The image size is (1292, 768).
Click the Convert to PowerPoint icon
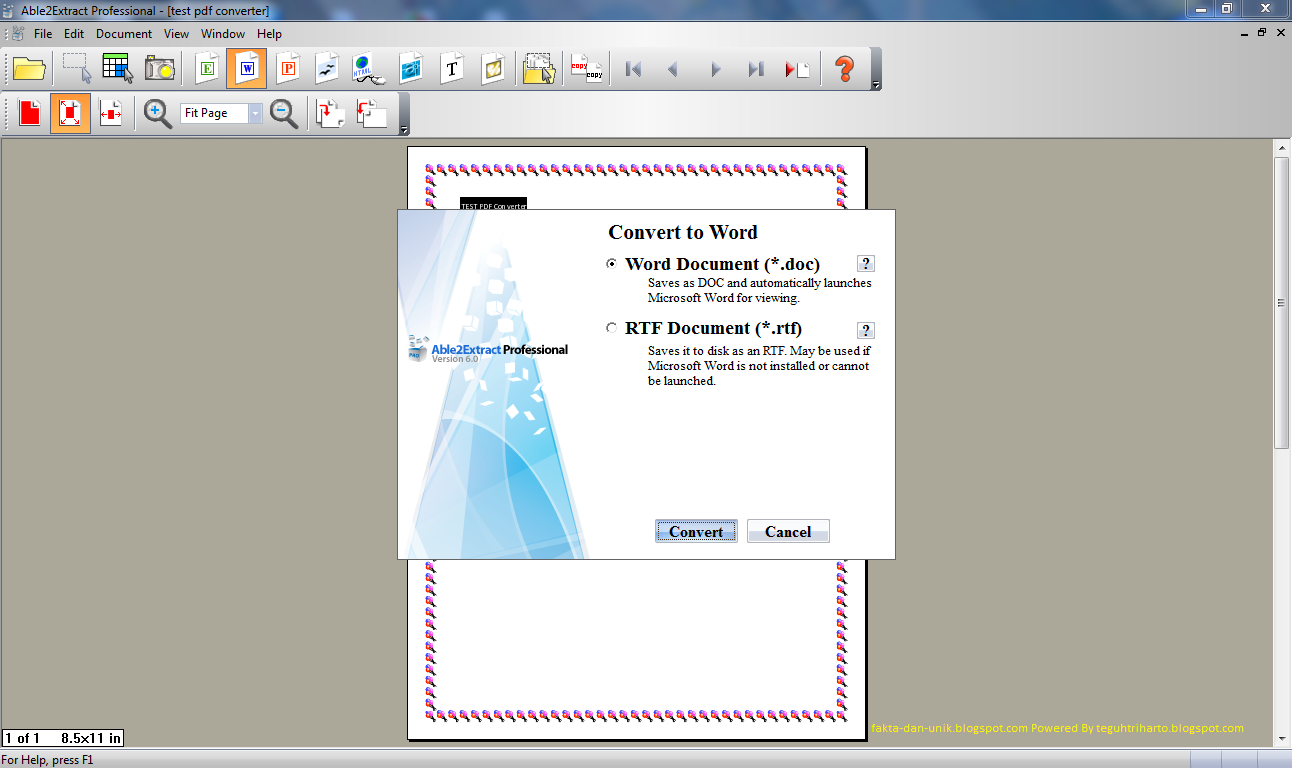[x=288, y=69]
